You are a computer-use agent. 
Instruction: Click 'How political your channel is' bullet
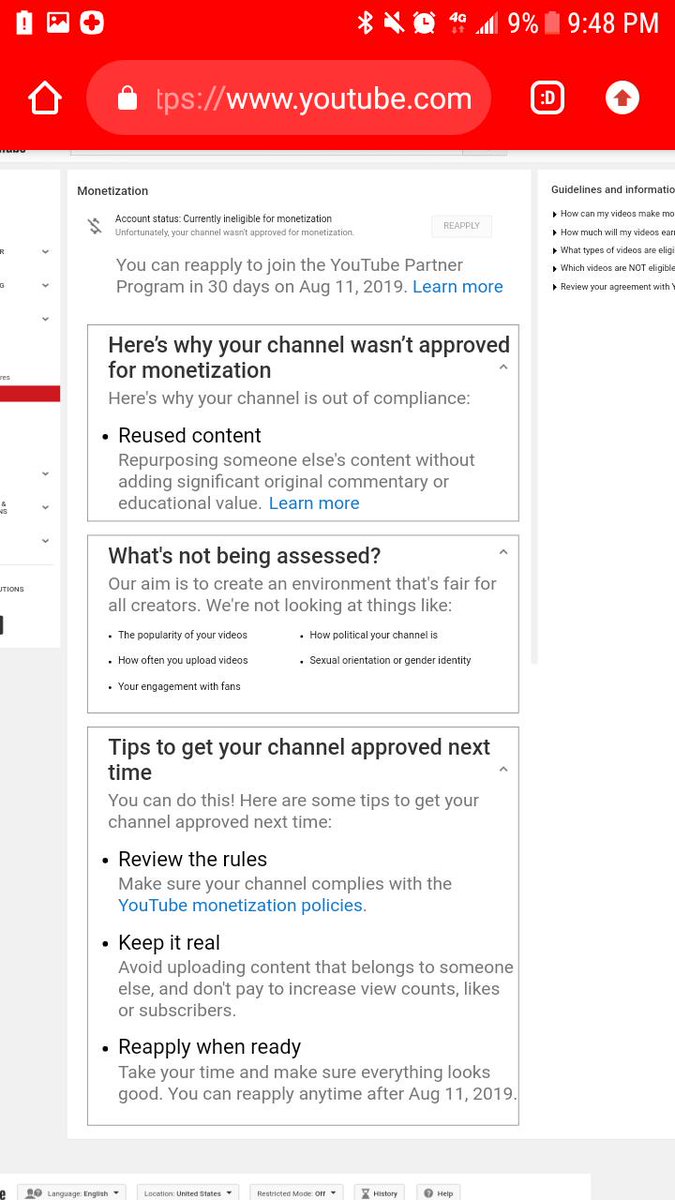(x=373, y=635)
